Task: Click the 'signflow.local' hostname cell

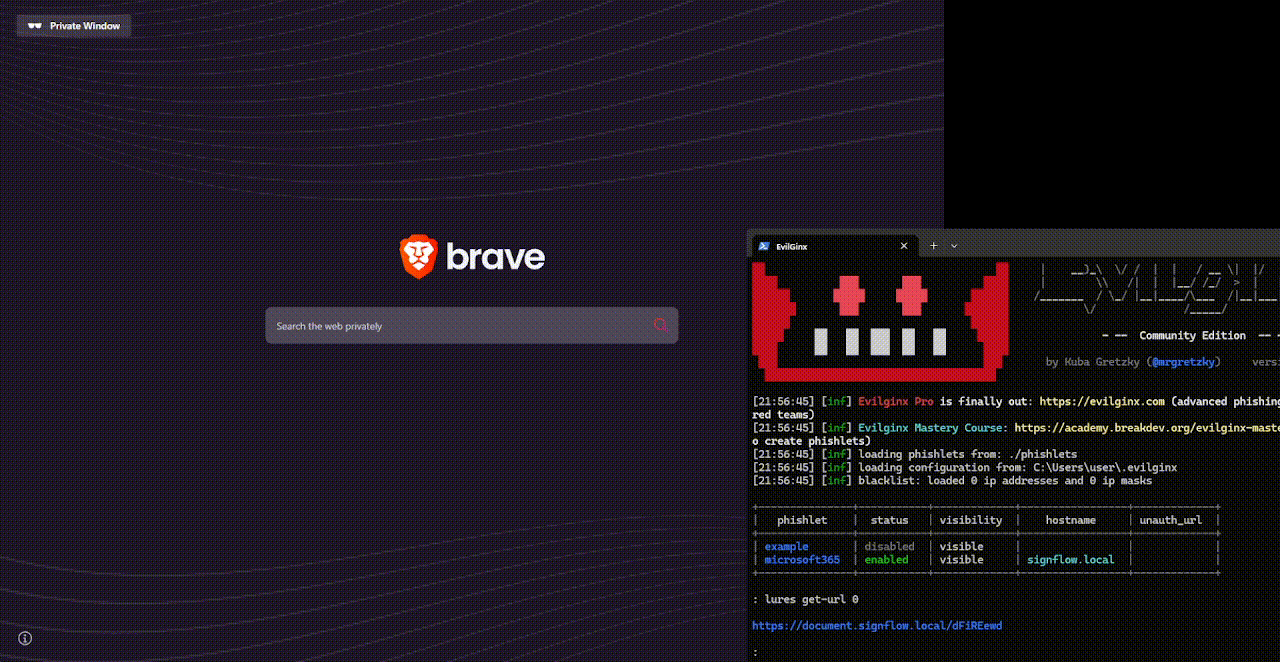Action: tap(1070, 560)
